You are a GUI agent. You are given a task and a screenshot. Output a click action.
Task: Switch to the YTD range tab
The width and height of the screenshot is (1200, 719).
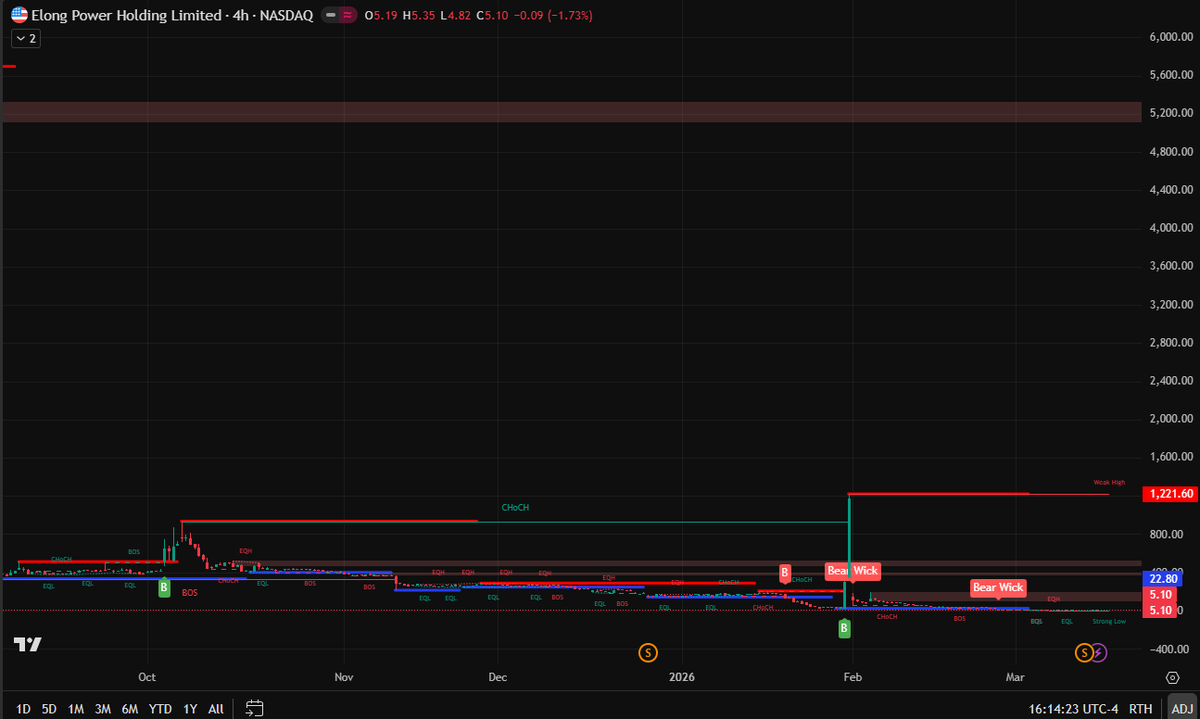coord(159,707)
